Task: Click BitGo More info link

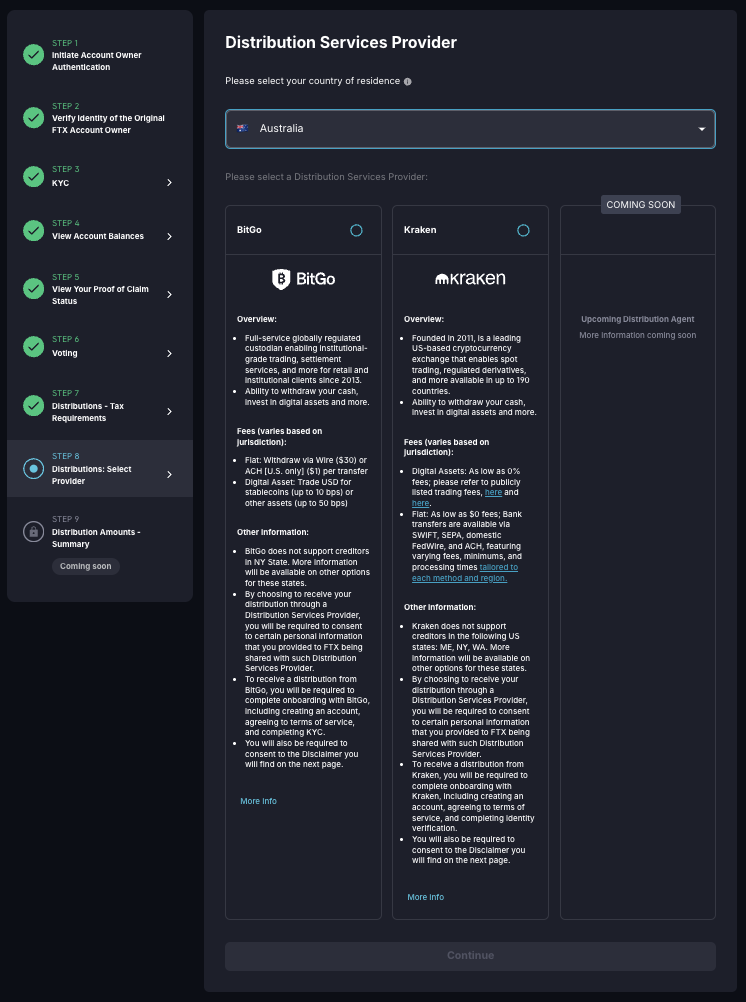Action: point(258,801)
